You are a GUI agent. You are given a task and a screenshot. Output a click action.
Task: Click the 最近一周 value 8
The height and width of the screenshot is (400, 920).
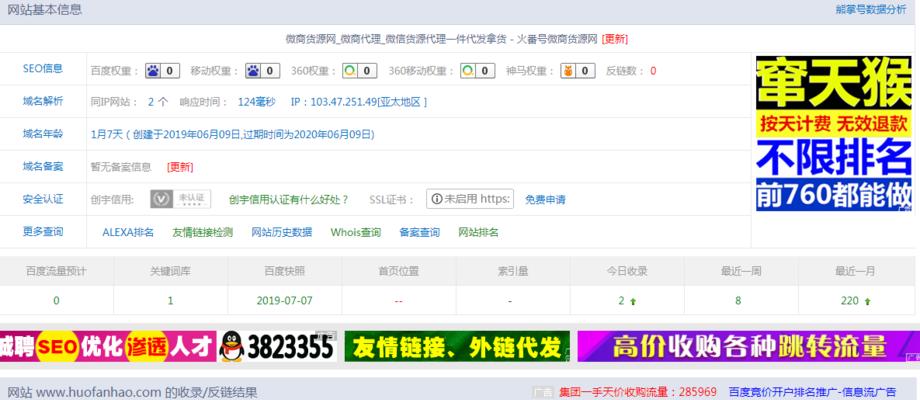[738, 301]
